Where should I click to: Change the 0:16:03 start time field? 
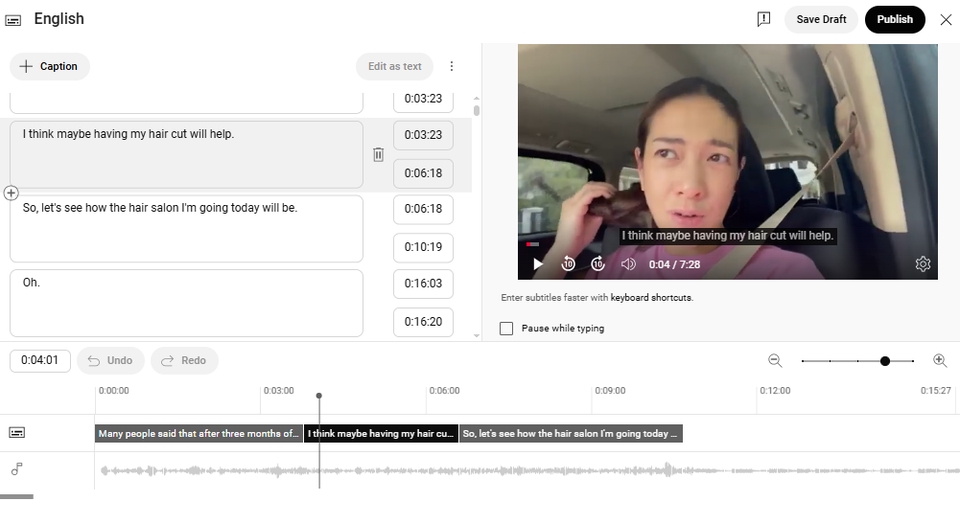click(x=423, y=283)
